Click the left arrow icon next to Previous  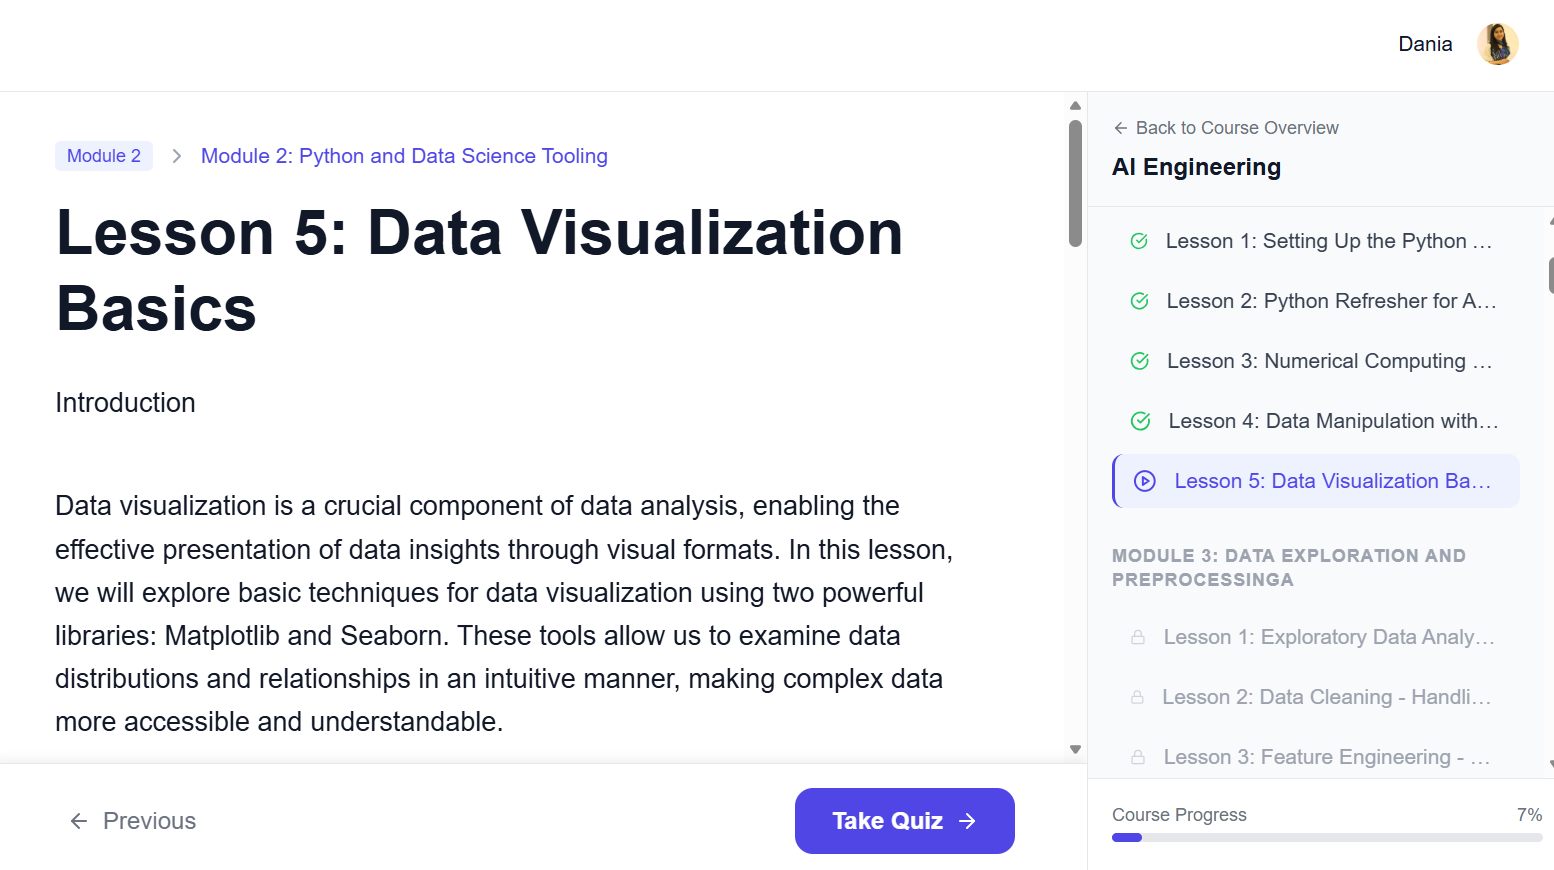coord(79,821)
